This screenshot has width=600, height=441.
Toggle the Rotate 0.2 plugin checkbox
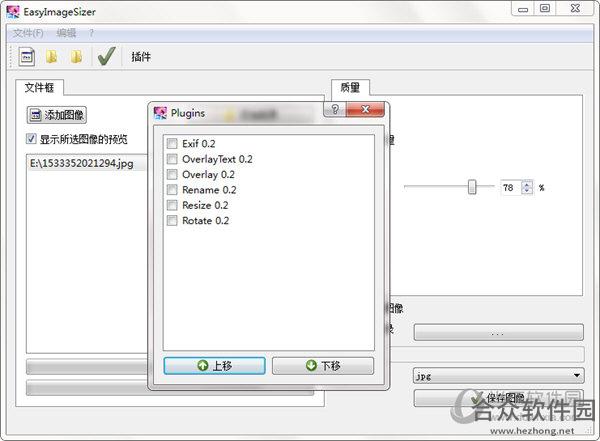(172, 220)
